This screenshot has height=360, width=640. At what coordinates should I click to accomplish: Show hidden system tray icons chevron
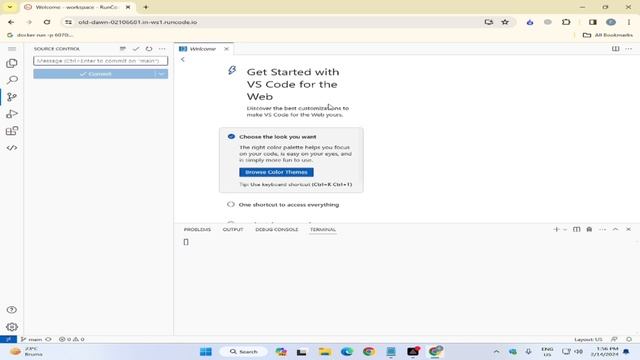point(496,351)
